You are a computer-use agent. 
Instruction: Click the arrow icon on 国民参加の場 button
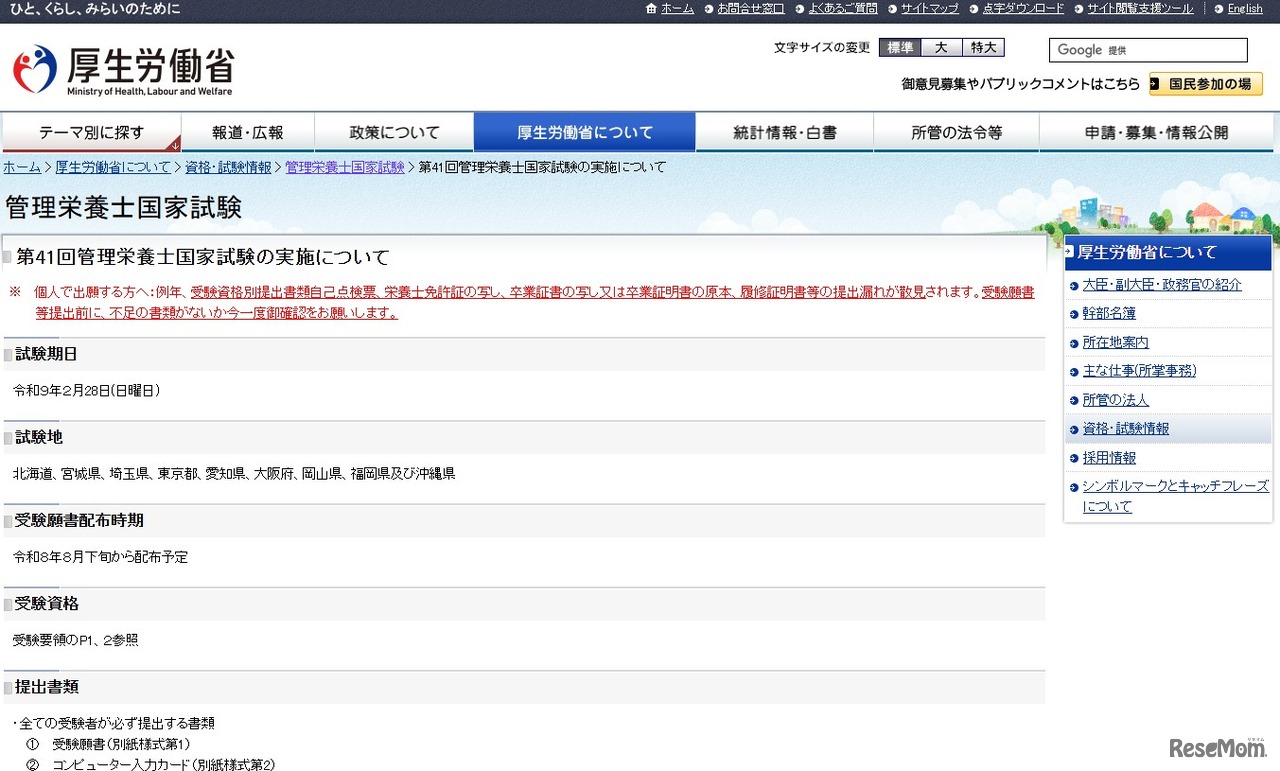pos(1155,84)
